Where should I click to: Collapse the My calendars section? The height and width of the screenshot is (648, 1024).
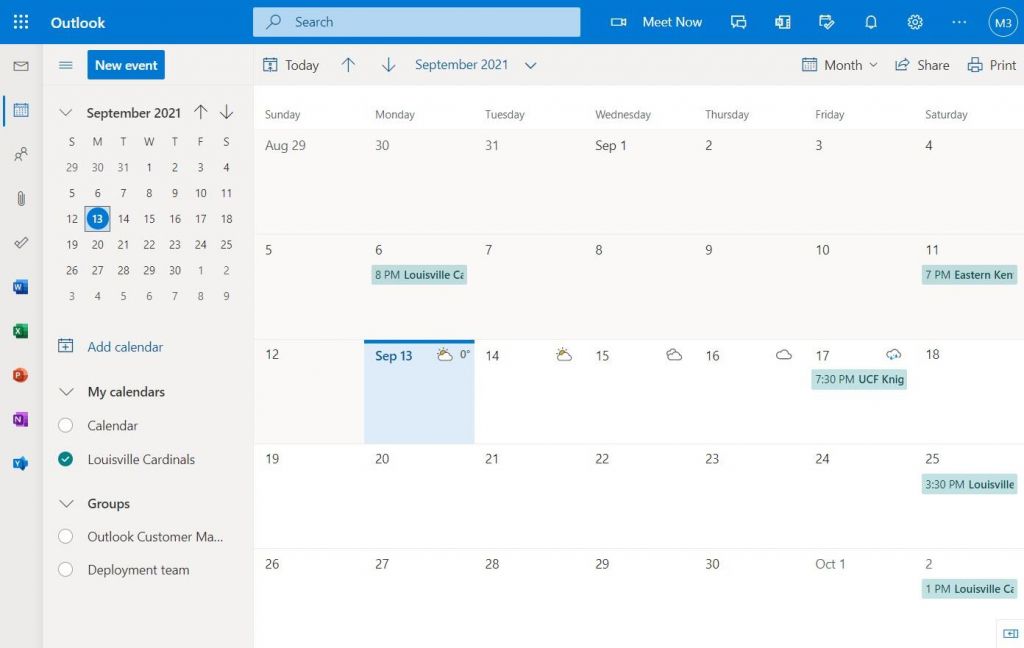click(66, 391)
